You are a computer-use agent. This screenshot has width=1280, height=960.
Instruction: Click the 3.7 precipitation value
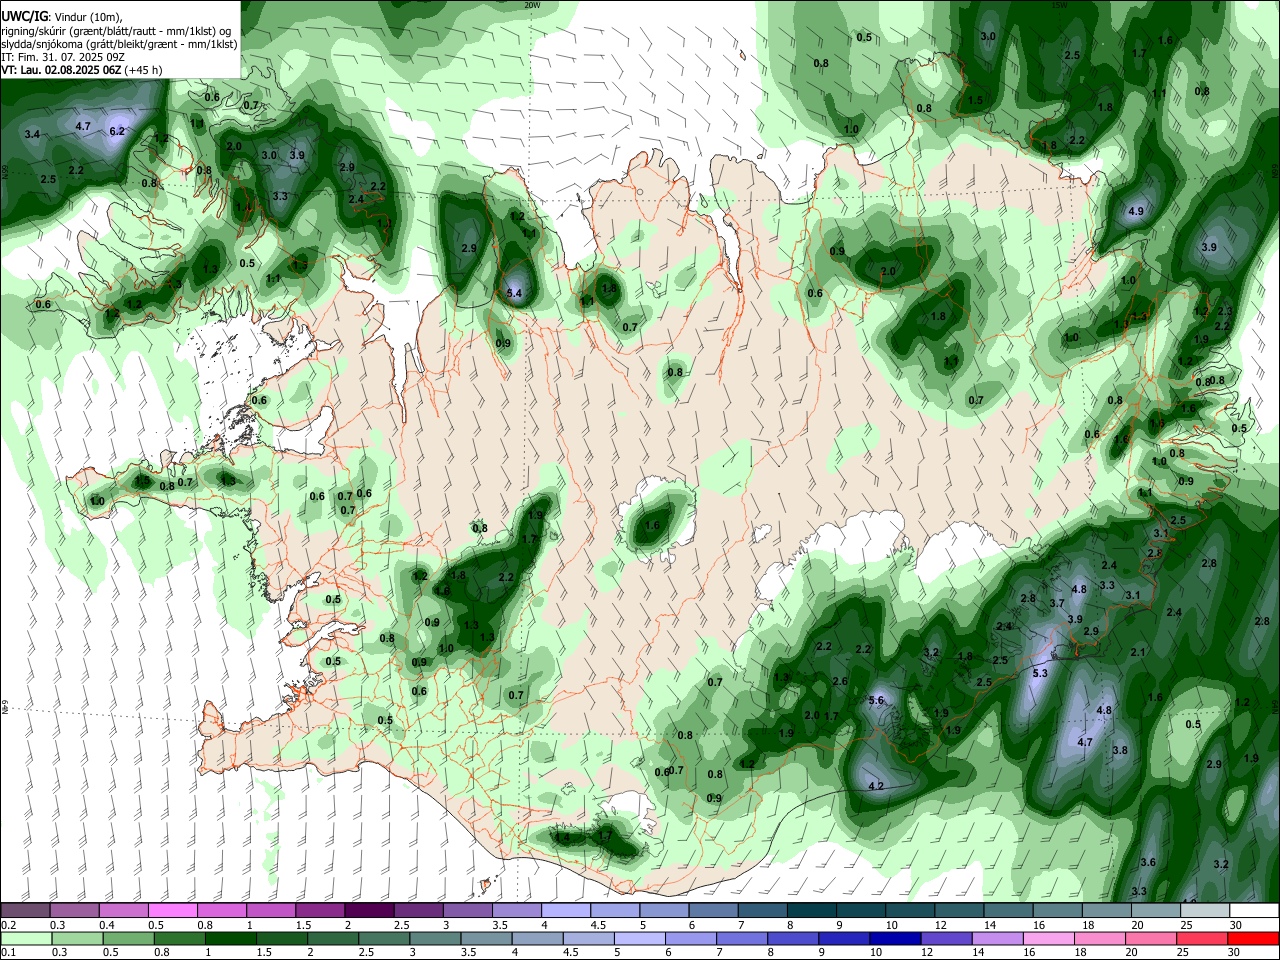point(1057,603)
